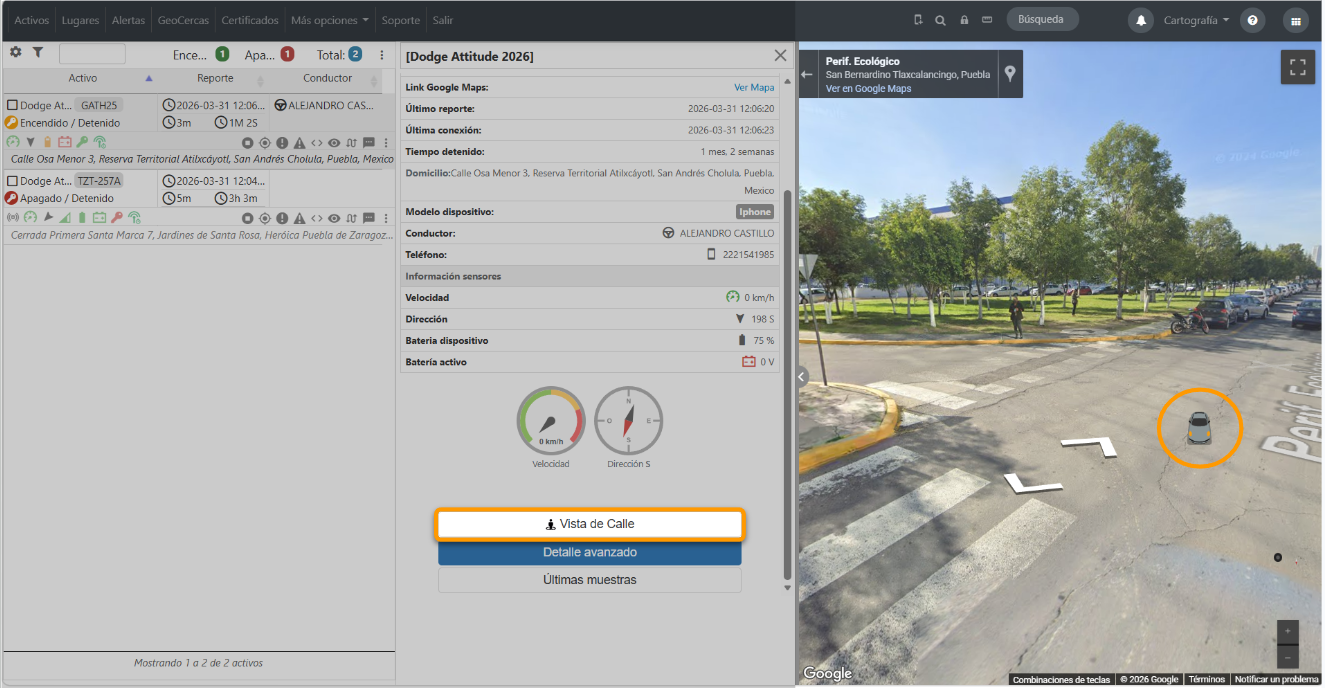Check the box for Dodge GATH25
Image resolution: width=1325 pixels, height=688 pixels.
click(12, 105)
